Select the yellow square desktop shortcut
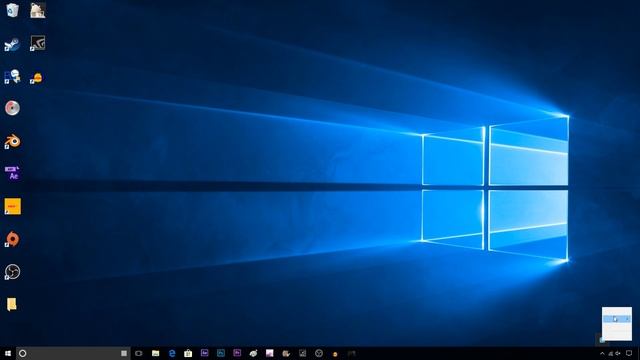The width and height of the screenshot is (640, 360). (12, 207)
